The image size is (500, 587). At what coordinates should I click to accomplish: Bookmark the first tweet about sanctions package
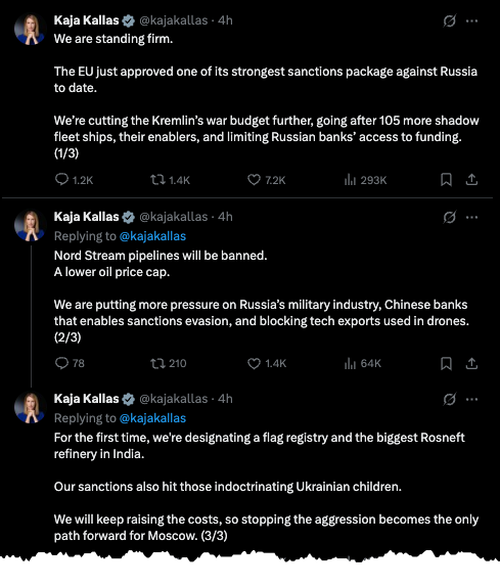tap(446, 180)
